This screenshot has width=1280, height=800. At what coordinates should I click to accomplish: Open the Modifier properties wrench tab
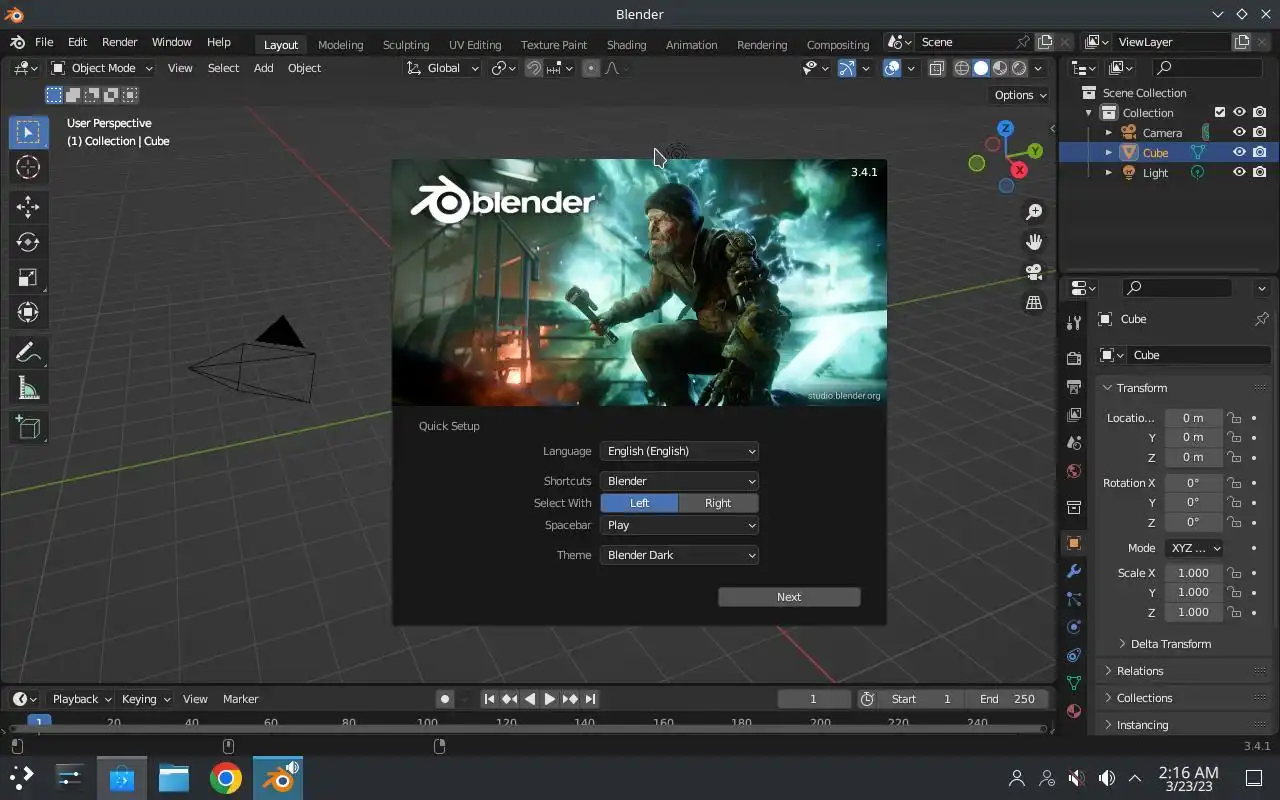[x=1074, y=571]
